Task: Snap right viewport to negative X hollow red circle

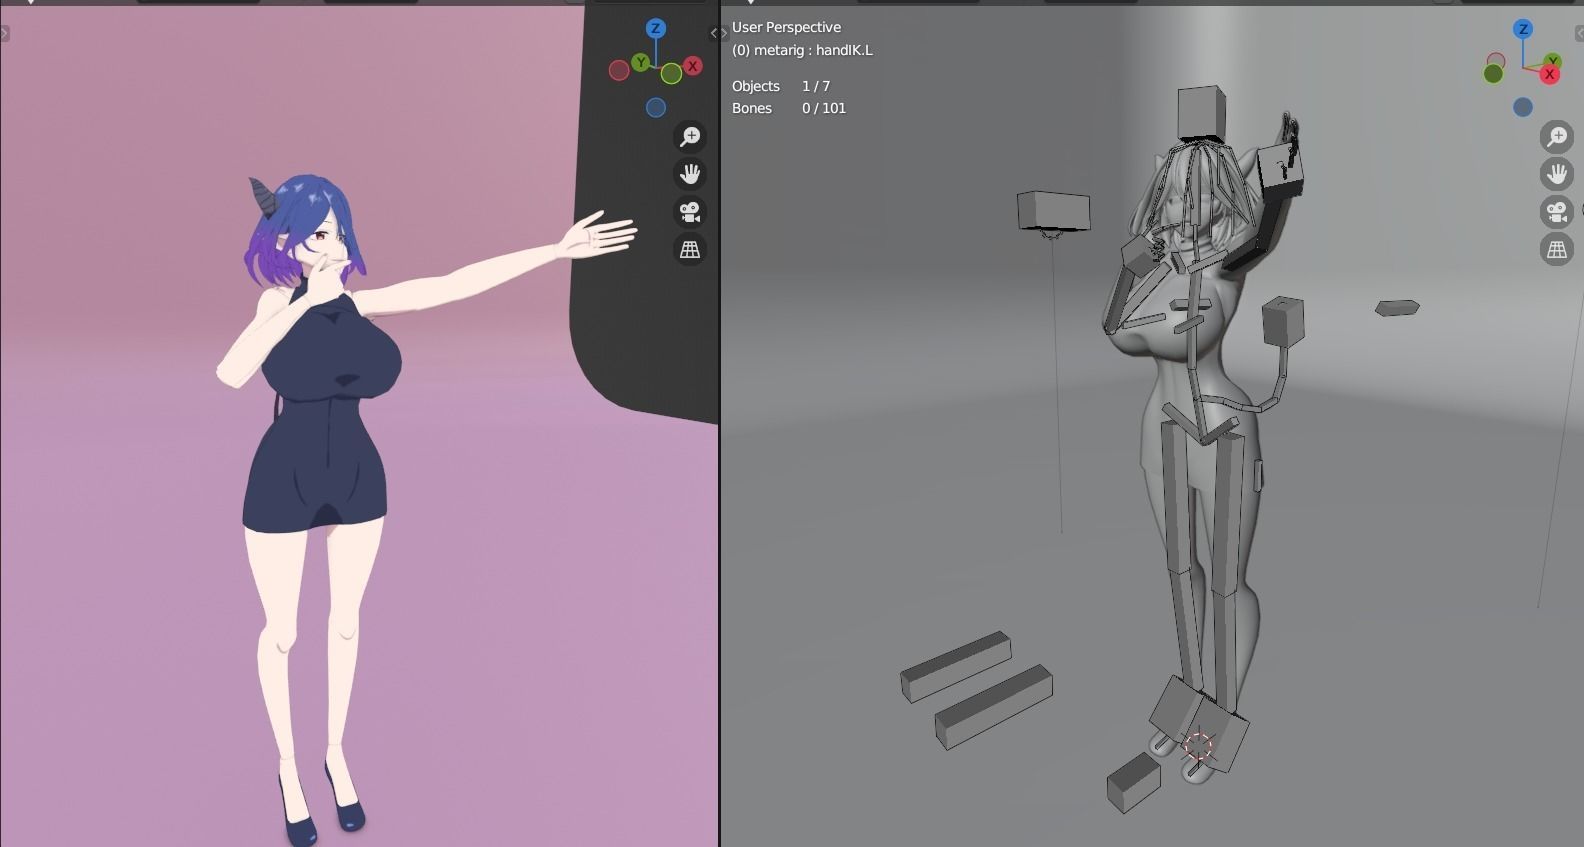Action: pyautogui.click(x=1496, y=61)
